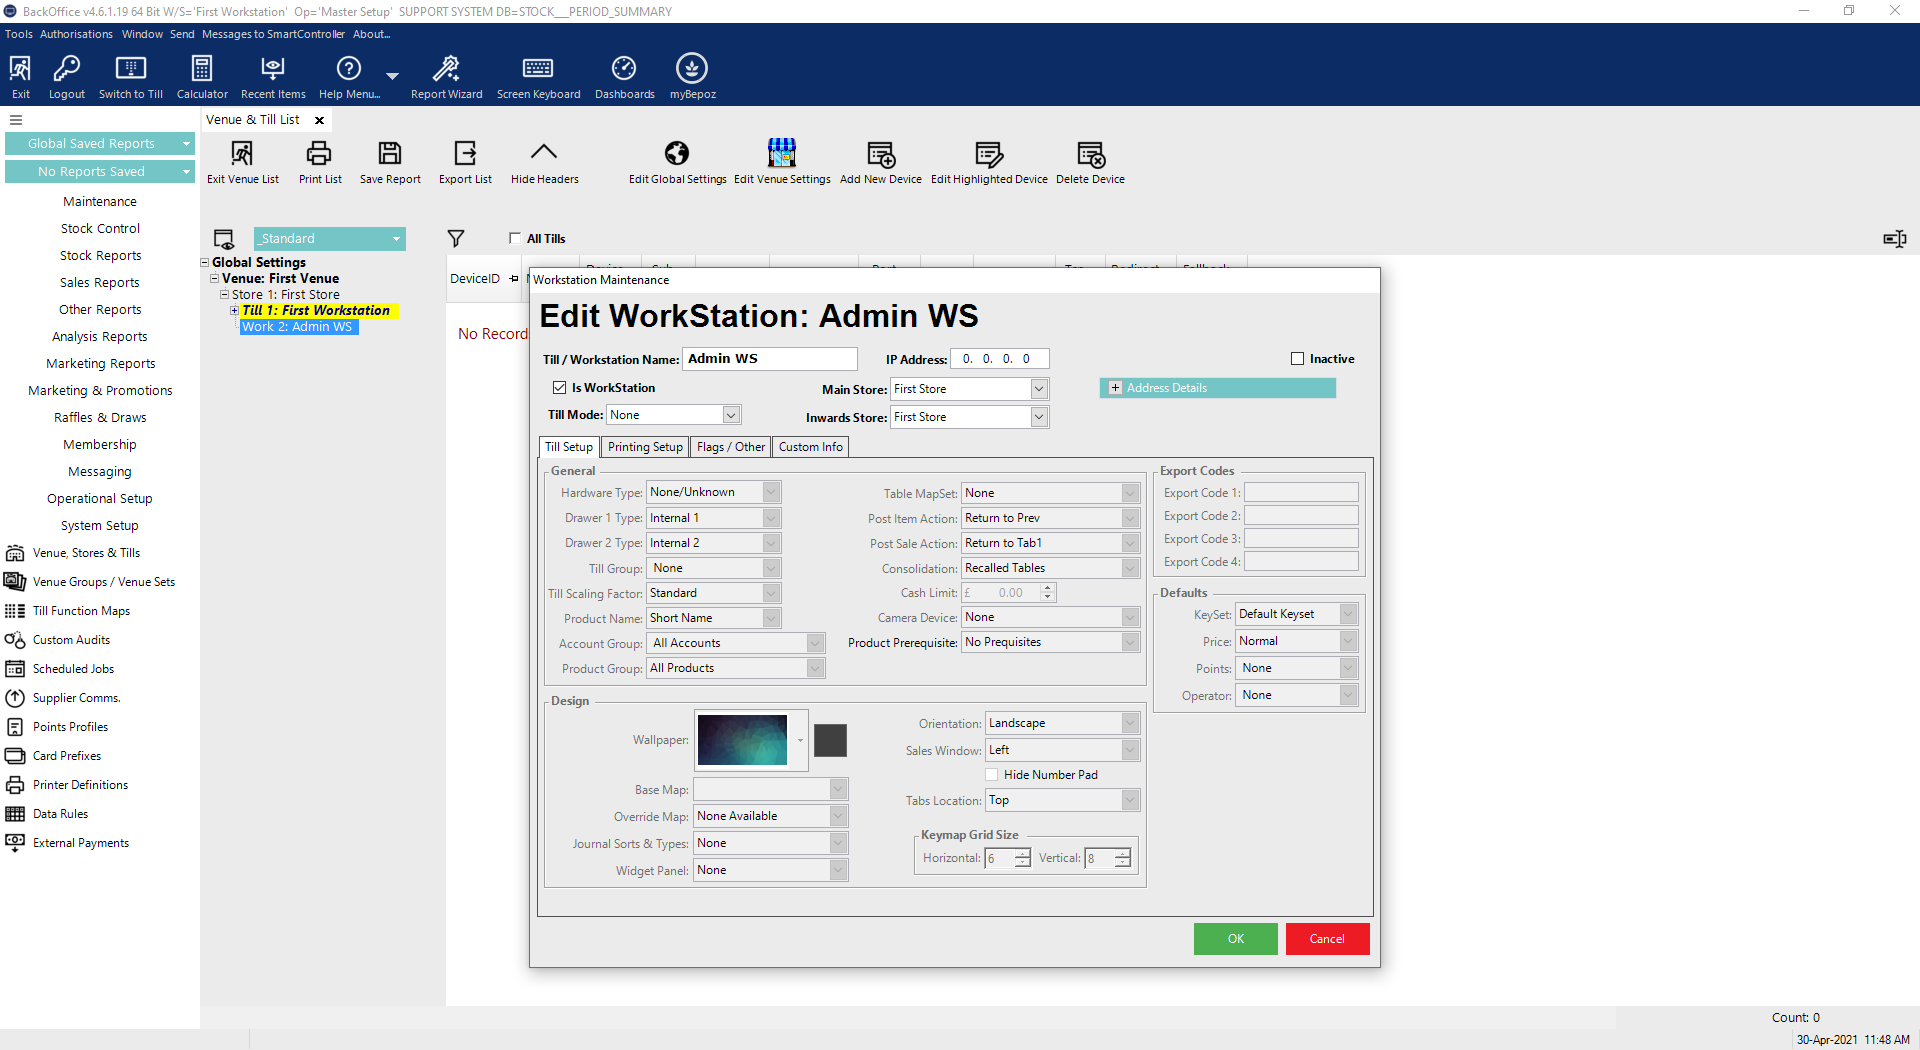Open Edit Global Settings

click(676, 160)
